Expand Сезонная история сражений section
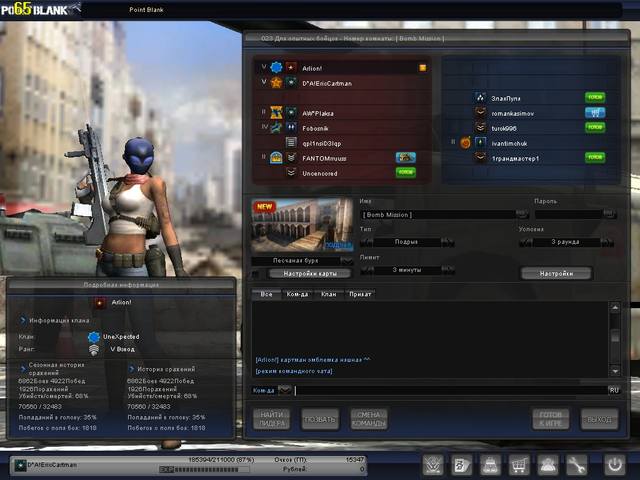This screenshot has width=640, height=480. pos(23,369)
